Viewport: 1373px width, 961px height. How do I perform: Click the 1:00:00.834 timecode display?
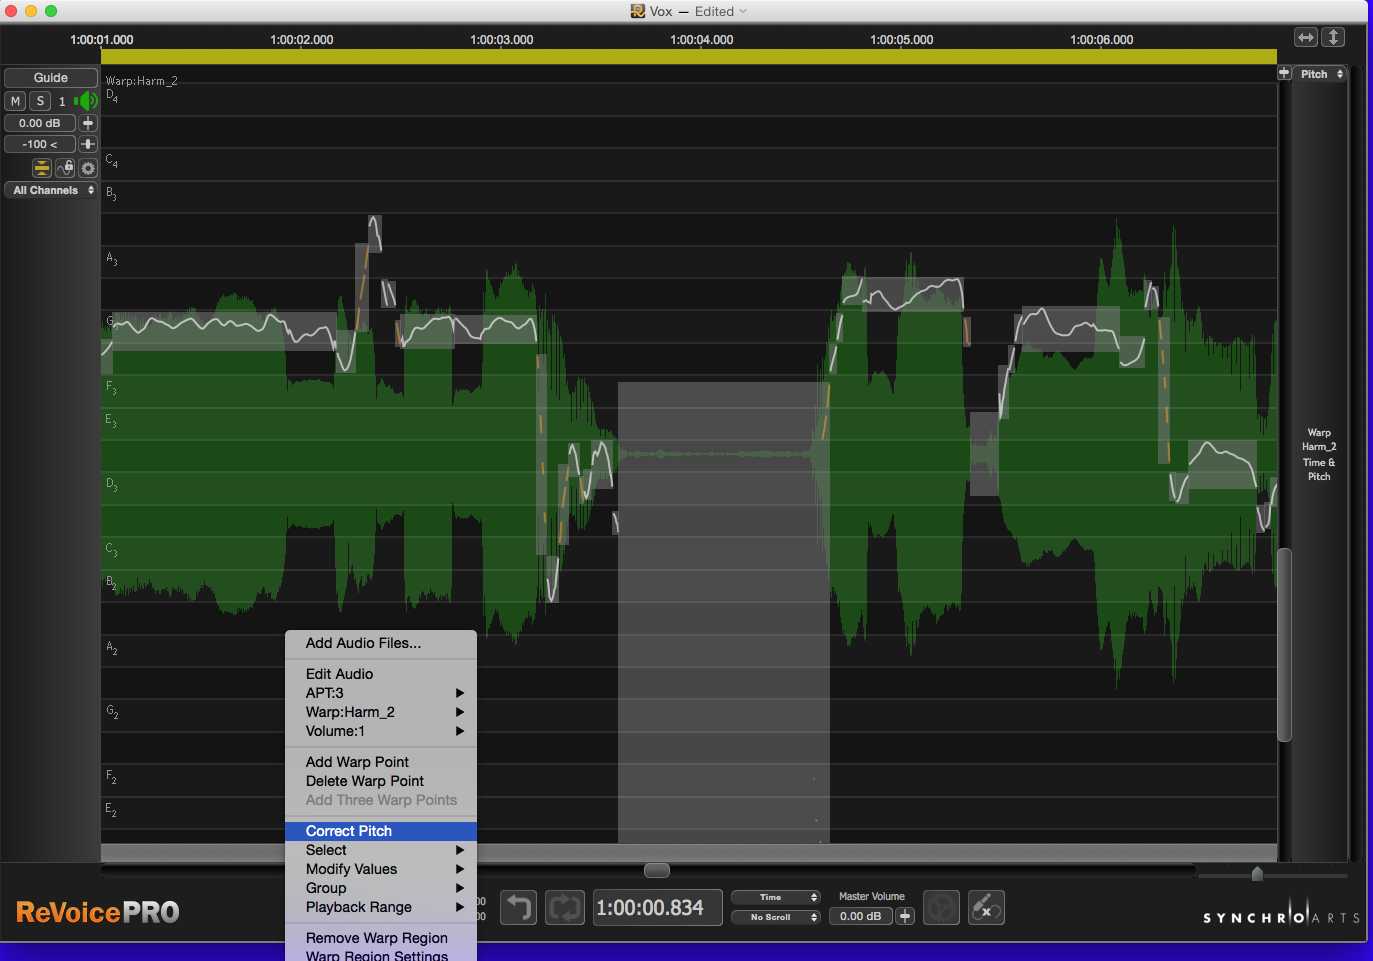tap(657, 908)
